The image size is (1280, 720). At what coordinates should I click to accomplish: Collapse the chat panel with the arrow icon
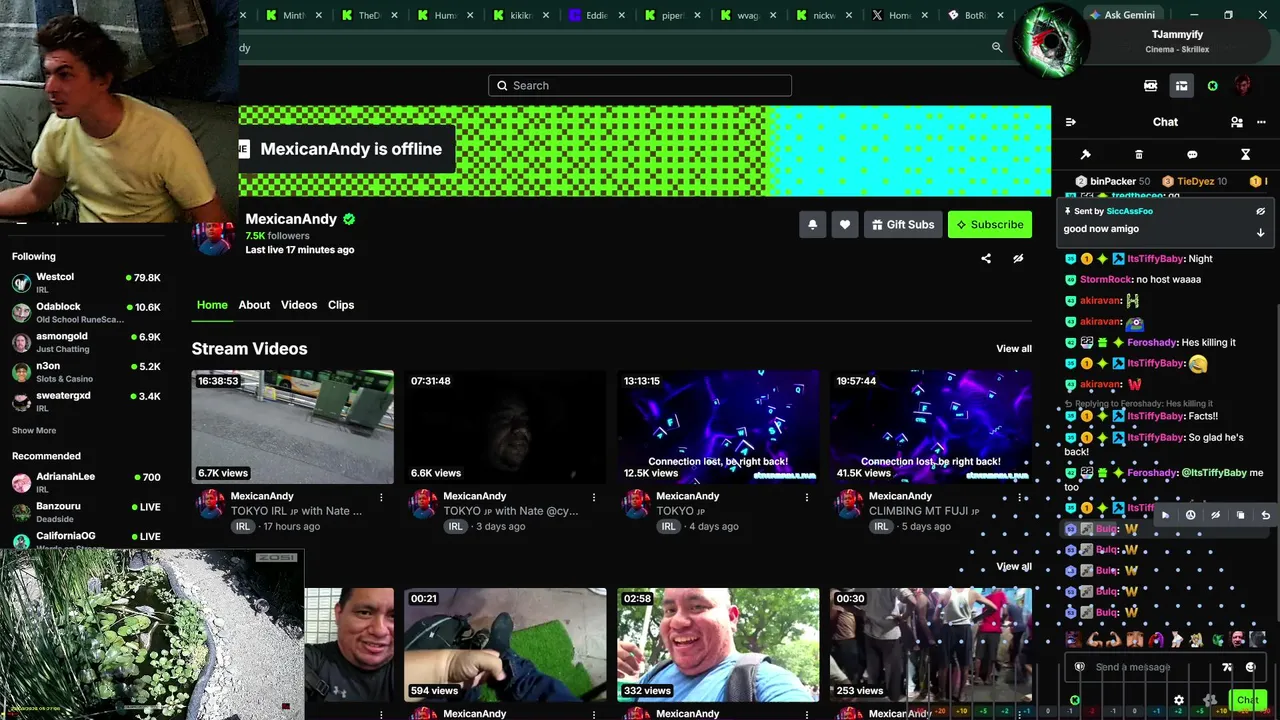coord(1070,122)
